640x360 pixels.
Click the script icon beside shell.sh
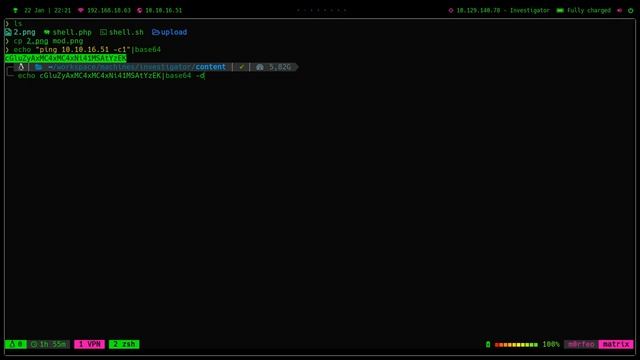coord(103,32)
